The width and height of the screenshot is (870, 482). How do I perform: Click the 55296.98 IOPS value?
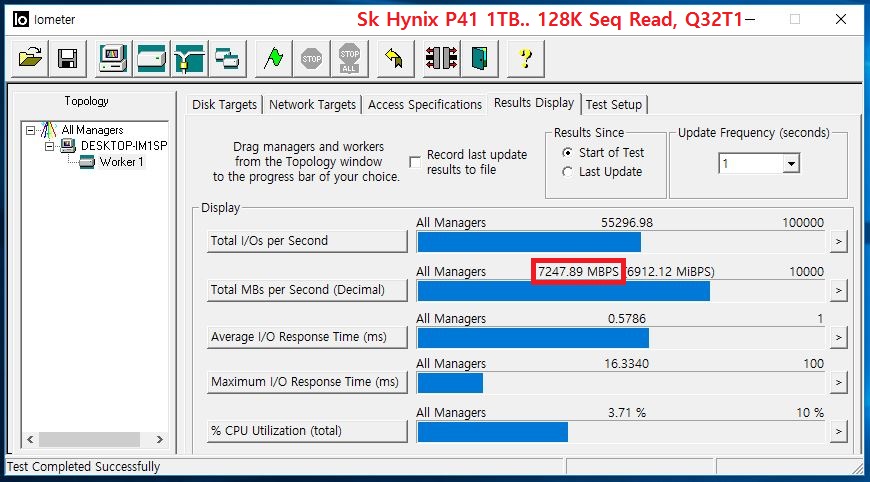[x=627, y=223]
